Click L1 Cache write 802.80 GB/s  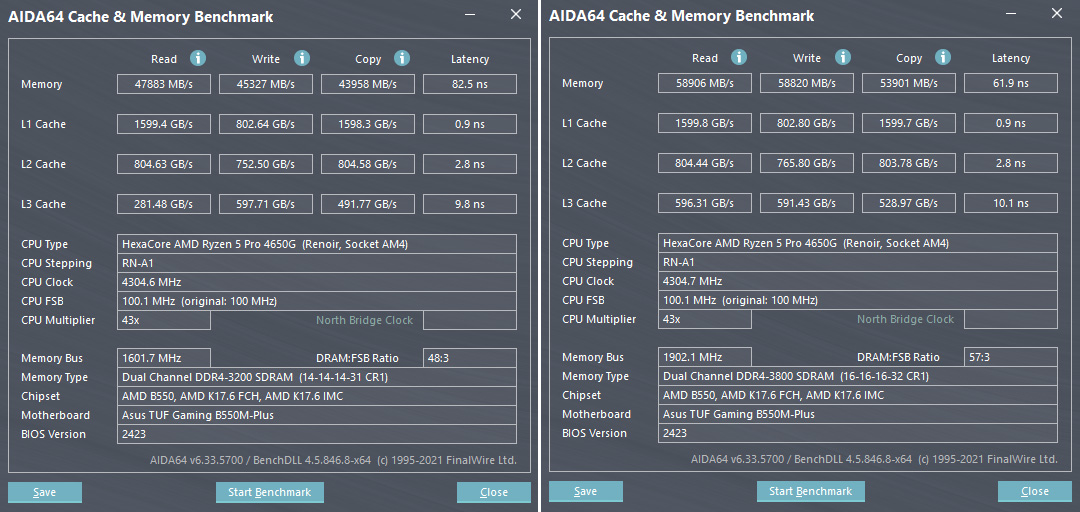(x=807, y=123)
